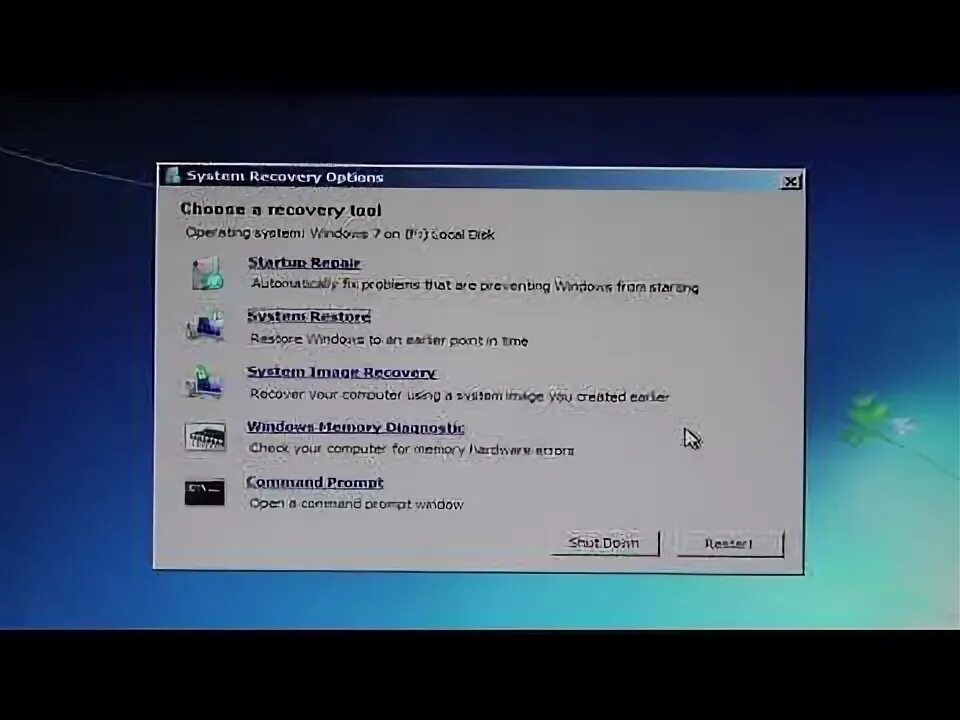Screen dimensions: 960x720
Task: Click 'Open a command prompt window' description
Action: [x=356, y=504]
